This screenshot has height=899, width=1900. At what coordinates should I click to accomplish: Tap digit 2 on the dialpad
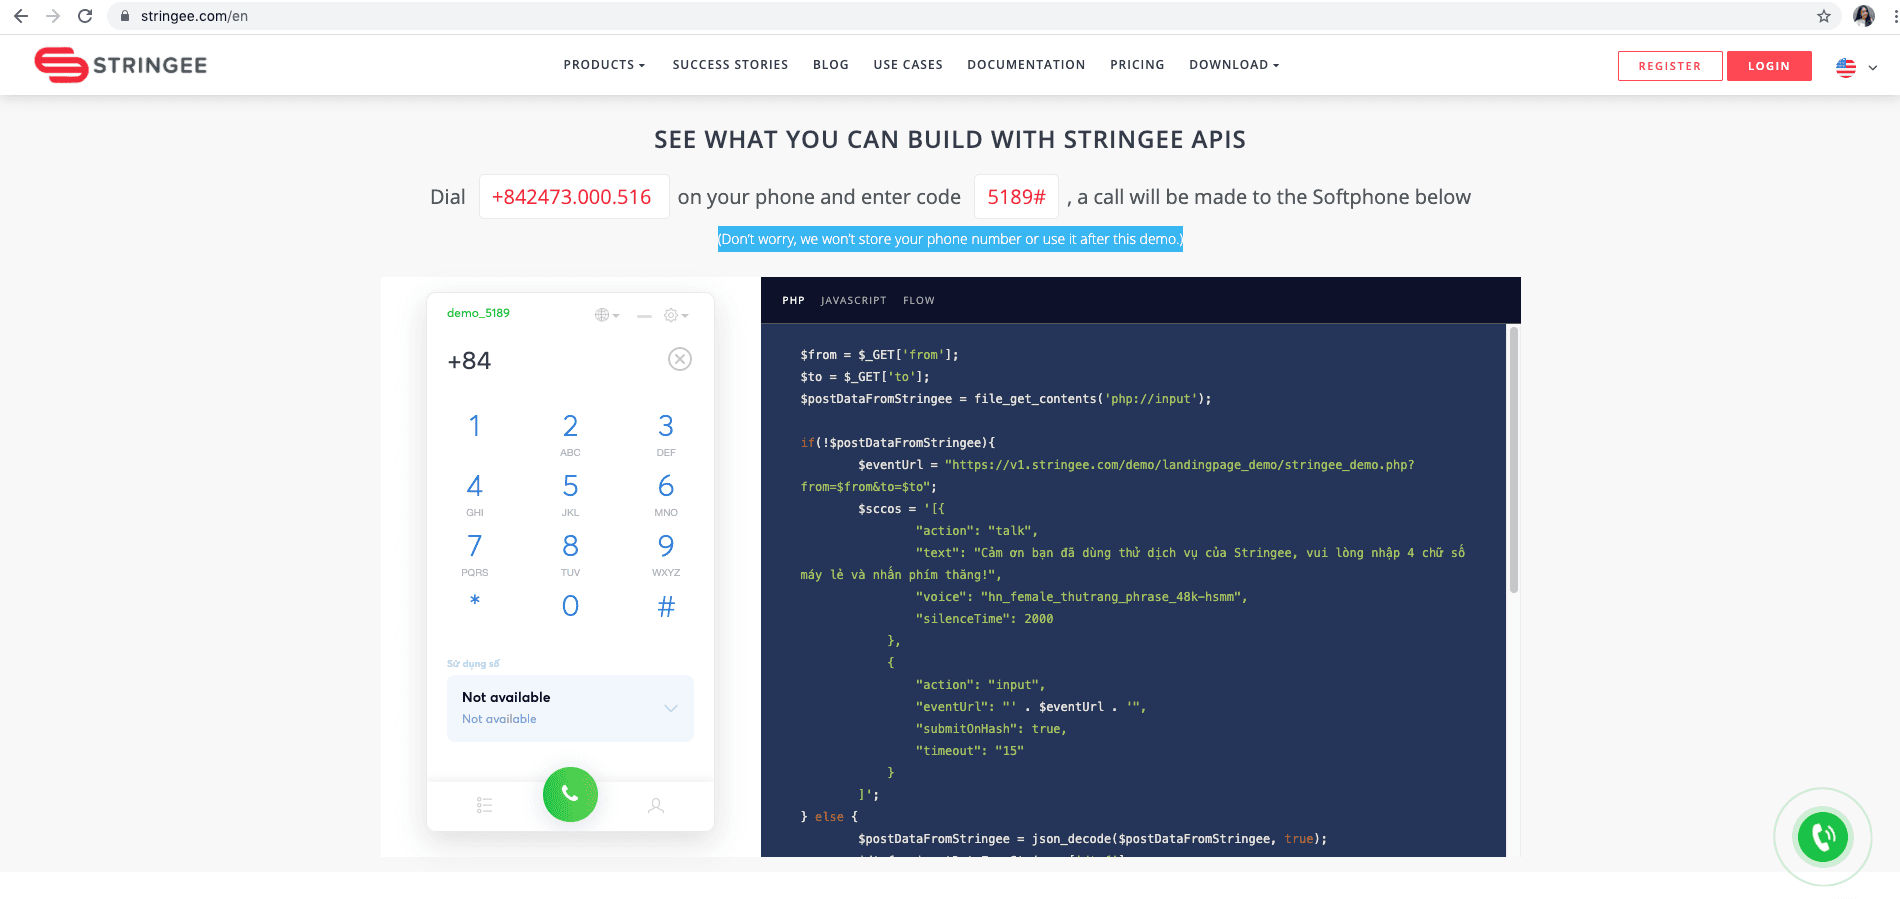(x=570, y=433)
